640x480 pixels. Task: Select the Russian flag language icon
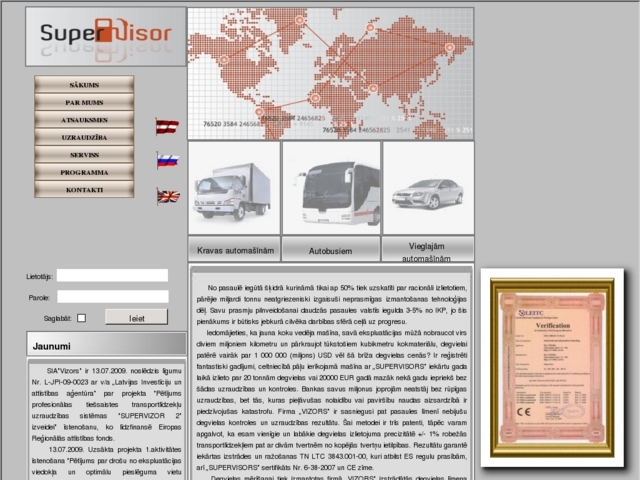point(167,161)
